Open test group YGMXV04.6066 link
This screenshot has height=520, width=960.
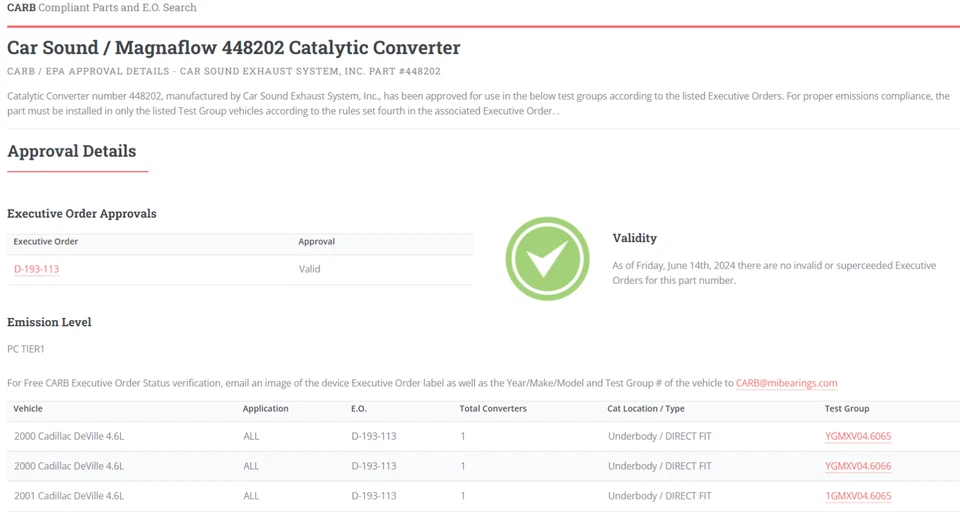point(858,466)
